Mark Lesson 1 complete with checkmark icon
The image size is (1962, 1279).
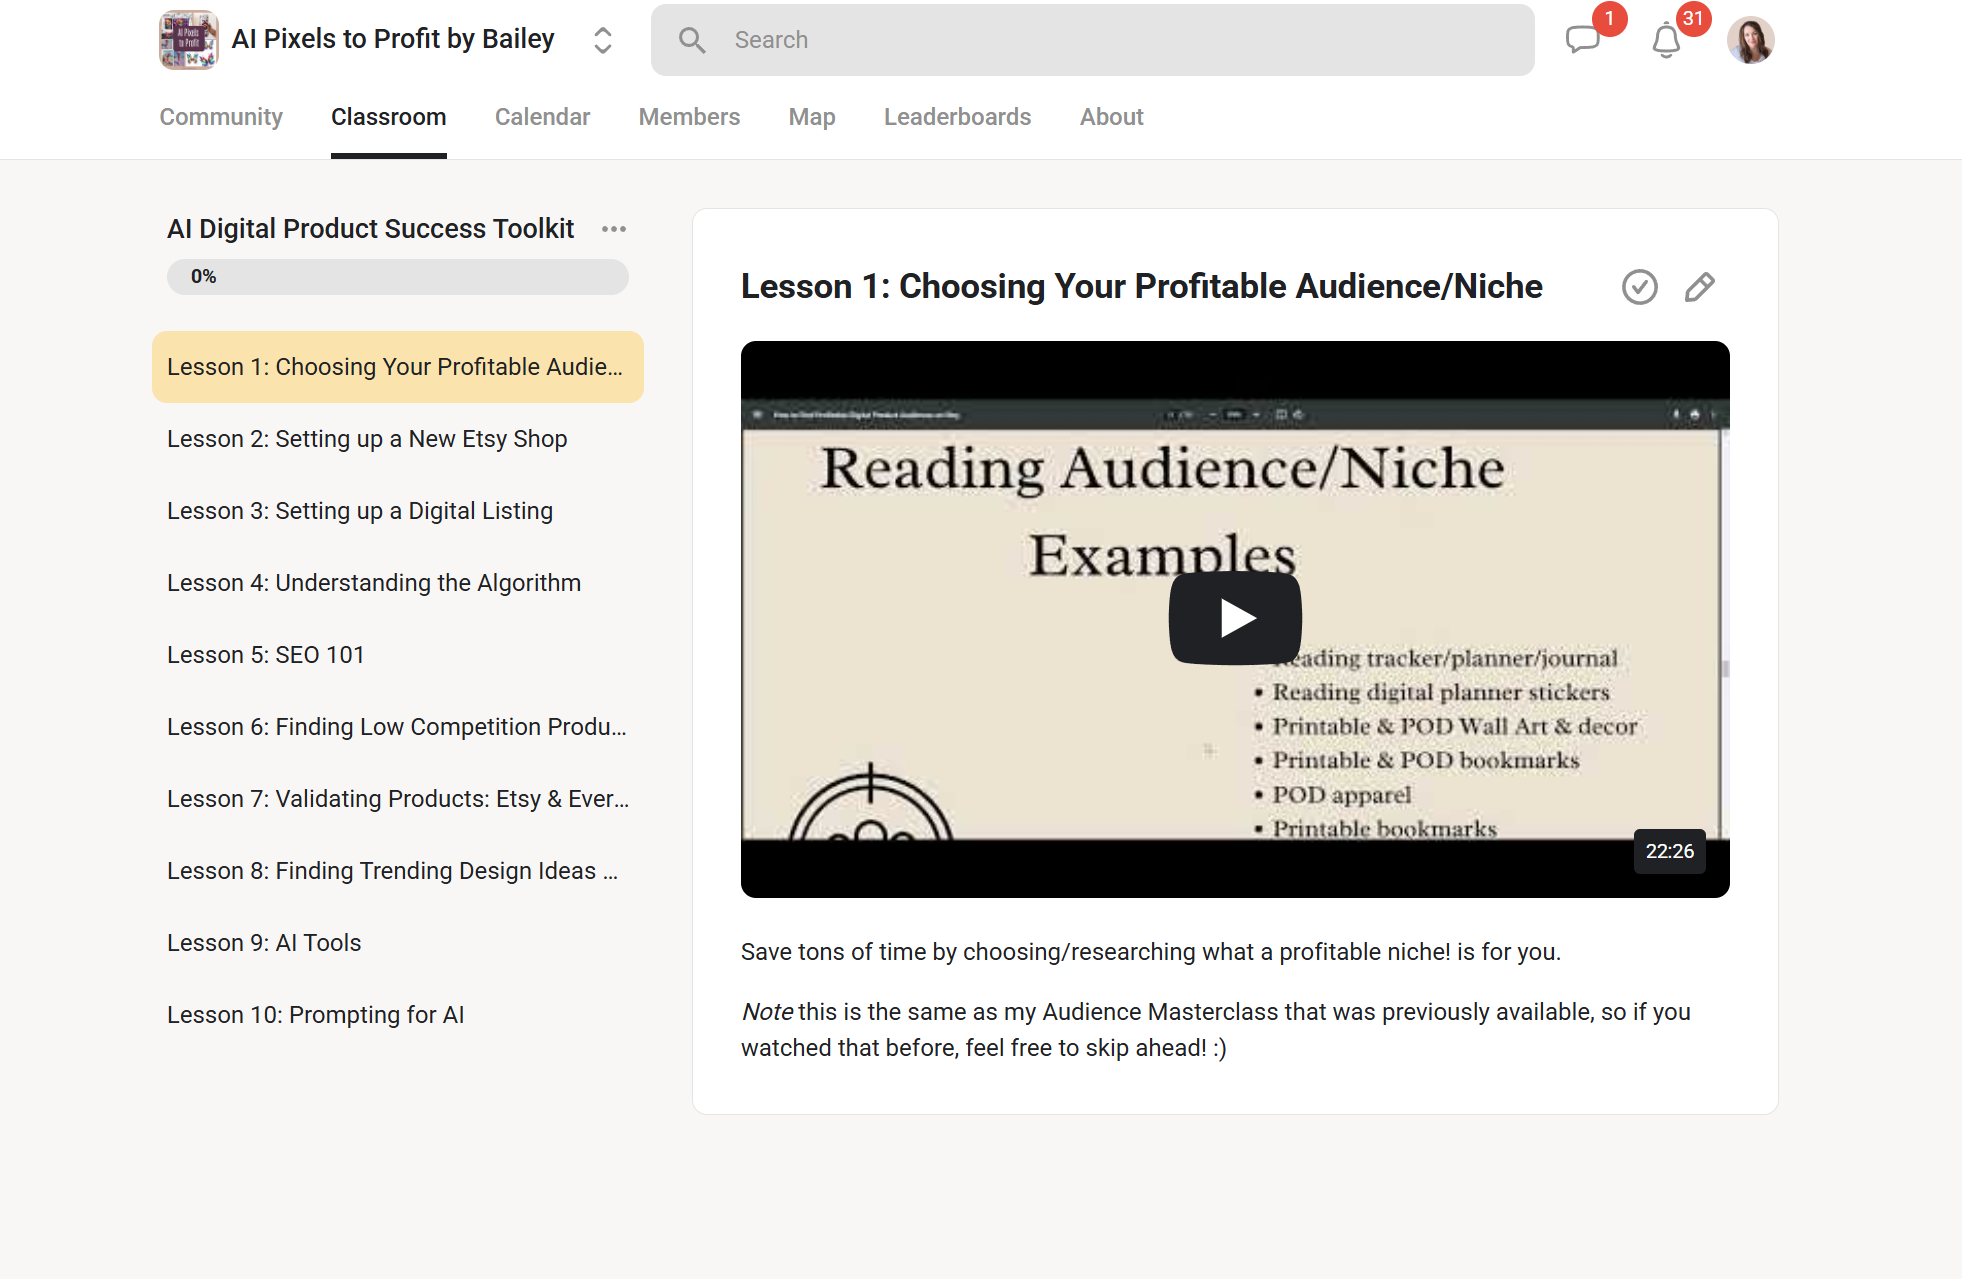pos(1639,287)
